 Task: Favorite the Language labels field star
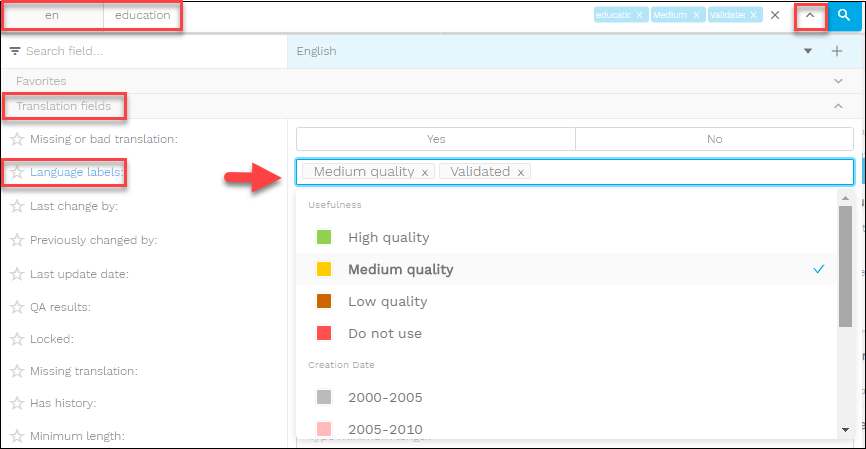pyautogui.click(x=17, y=172)
